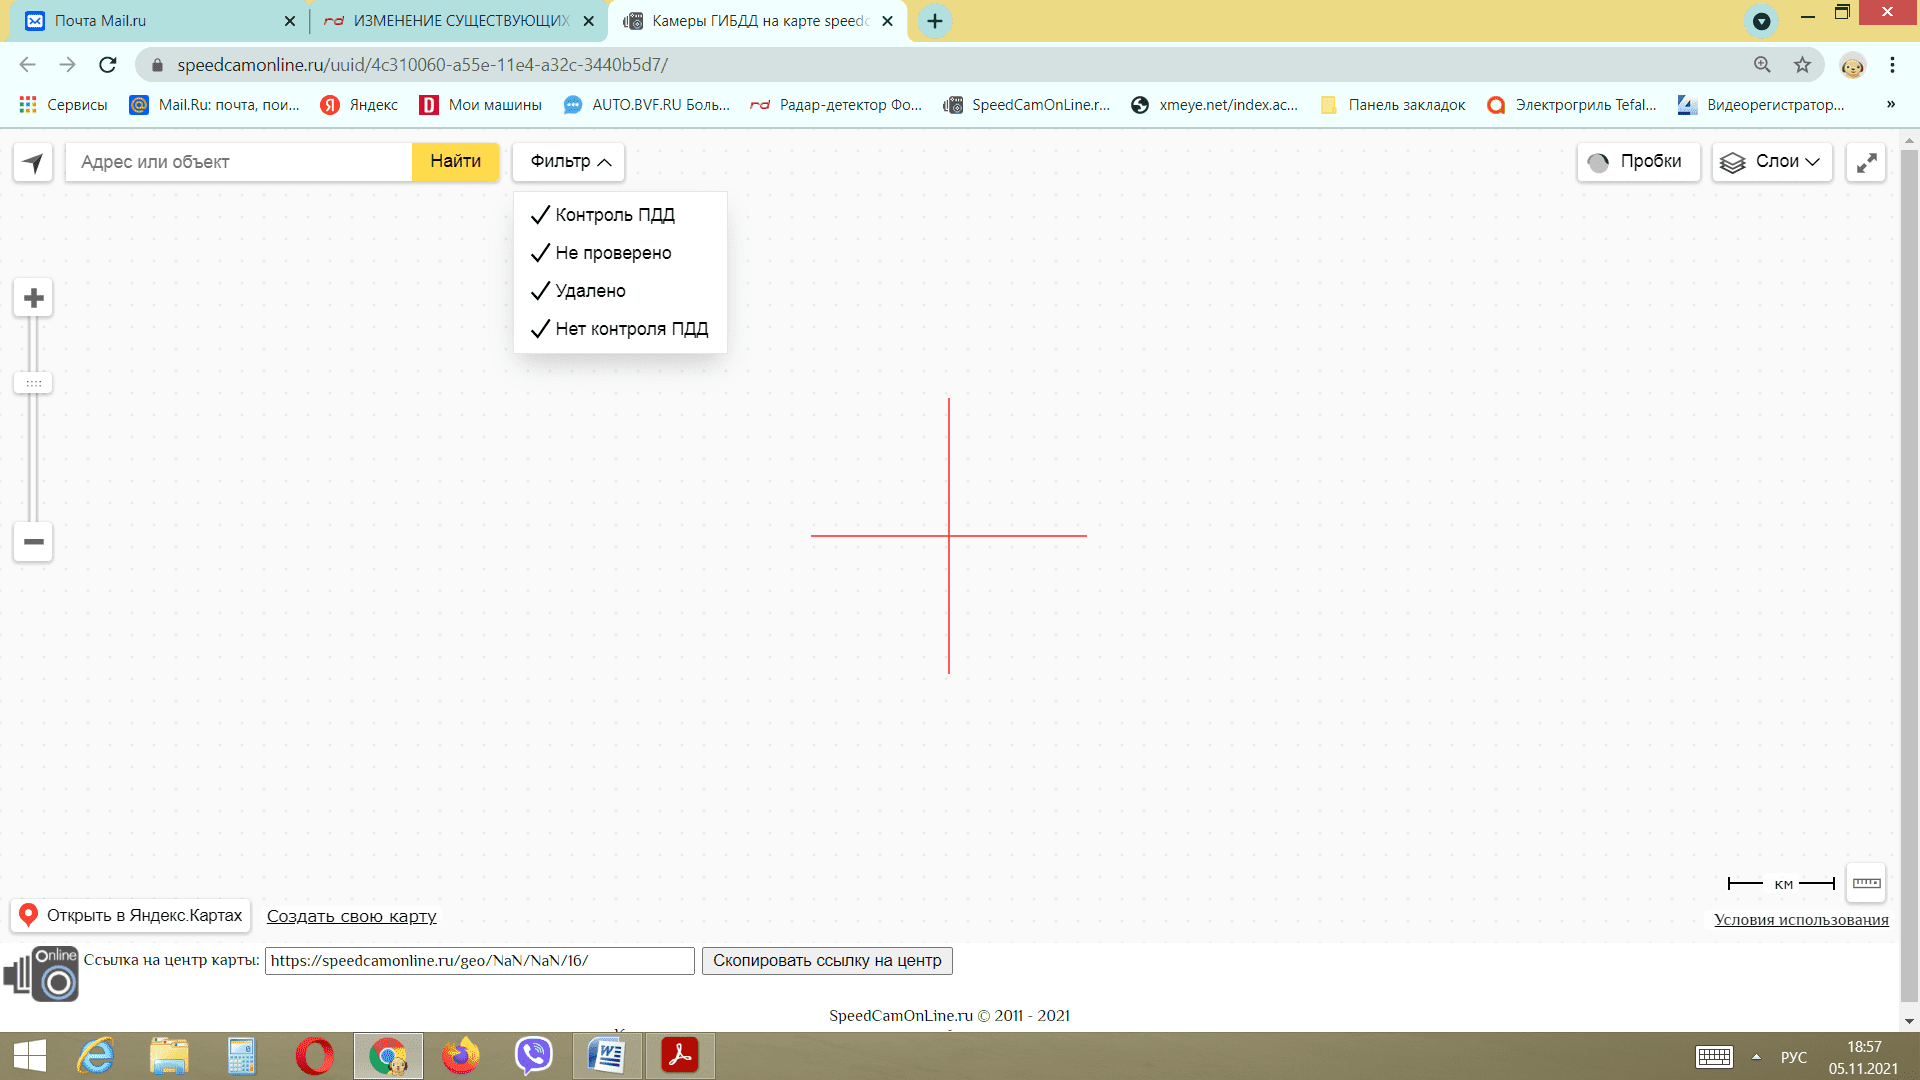Collapse the Фильтр dropdown
The image size is (1920, 1080).
(569, 162)
